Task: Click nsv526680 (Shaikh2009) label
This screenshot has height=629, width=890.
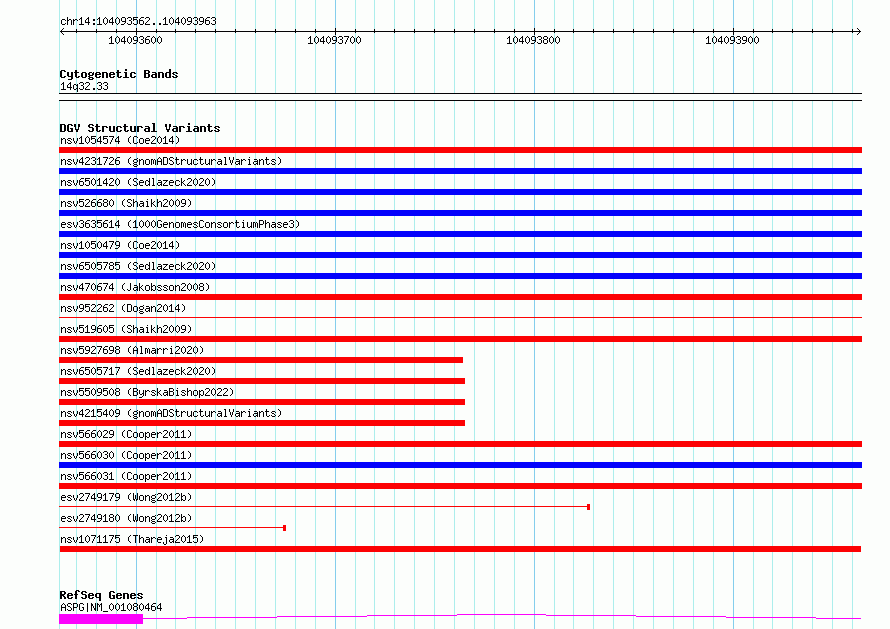Action: (126, 203)
